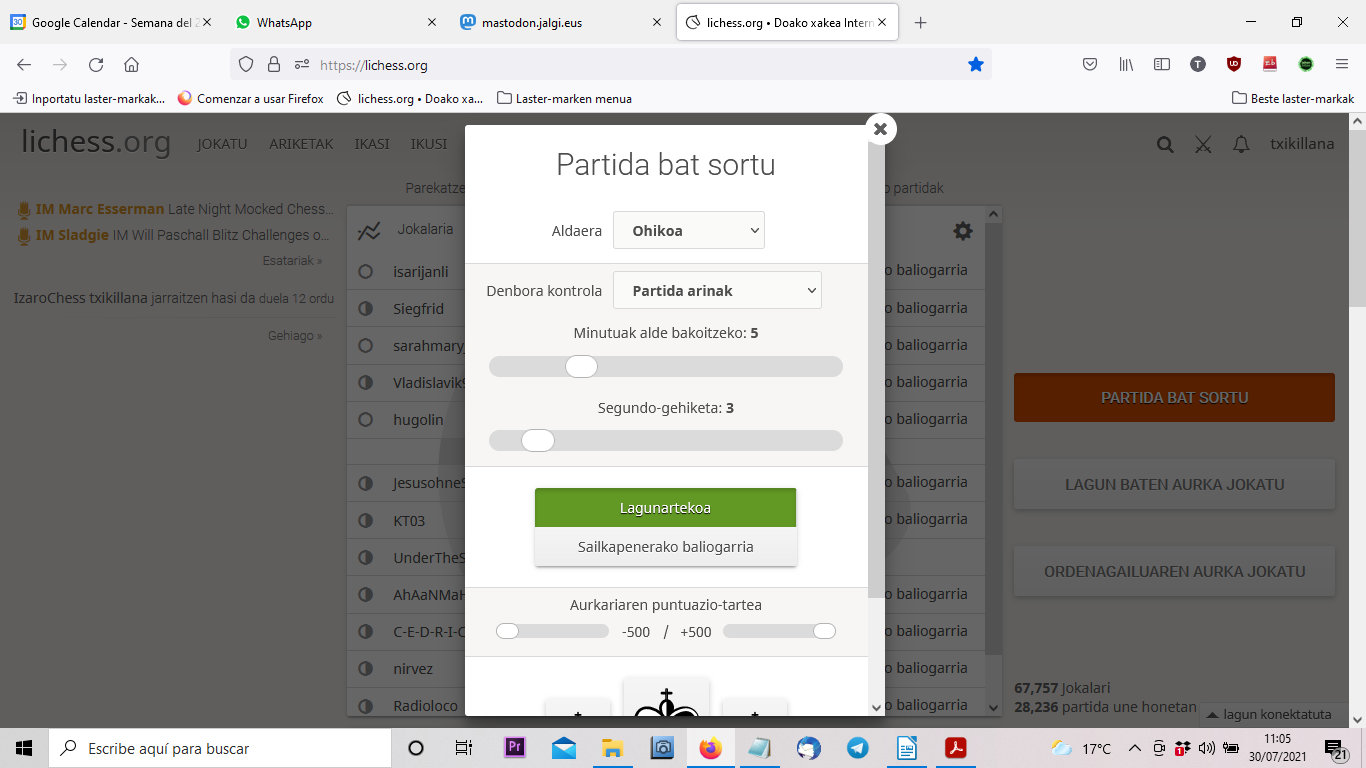Open the notifications bell icon
The image size is (1366, 768).
[1241, 144]
